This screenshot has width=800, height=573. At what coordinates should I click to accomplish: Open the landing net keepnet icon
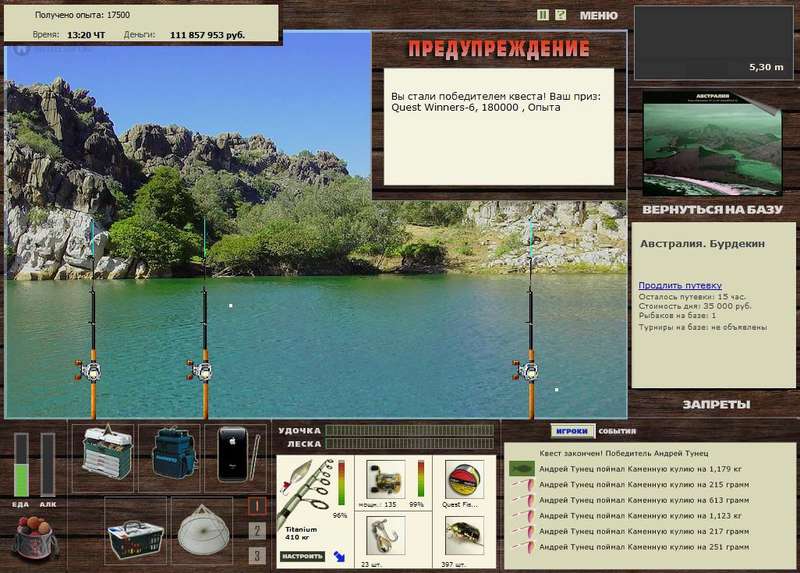(203, 531)
